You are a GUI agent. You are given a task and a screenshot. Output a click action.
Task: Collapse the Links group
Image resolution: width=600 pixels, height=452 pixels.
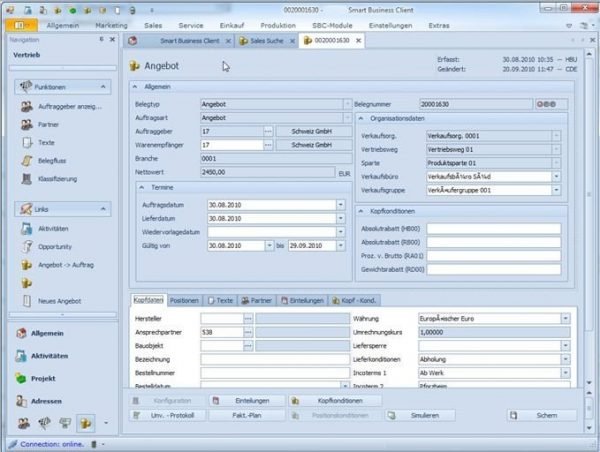(x=103, y=209)
